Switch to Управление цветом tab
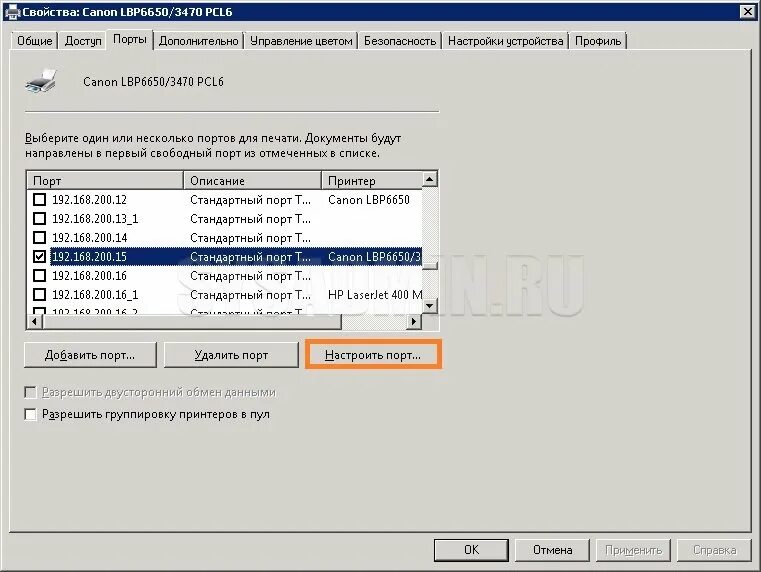 (301, 41)
